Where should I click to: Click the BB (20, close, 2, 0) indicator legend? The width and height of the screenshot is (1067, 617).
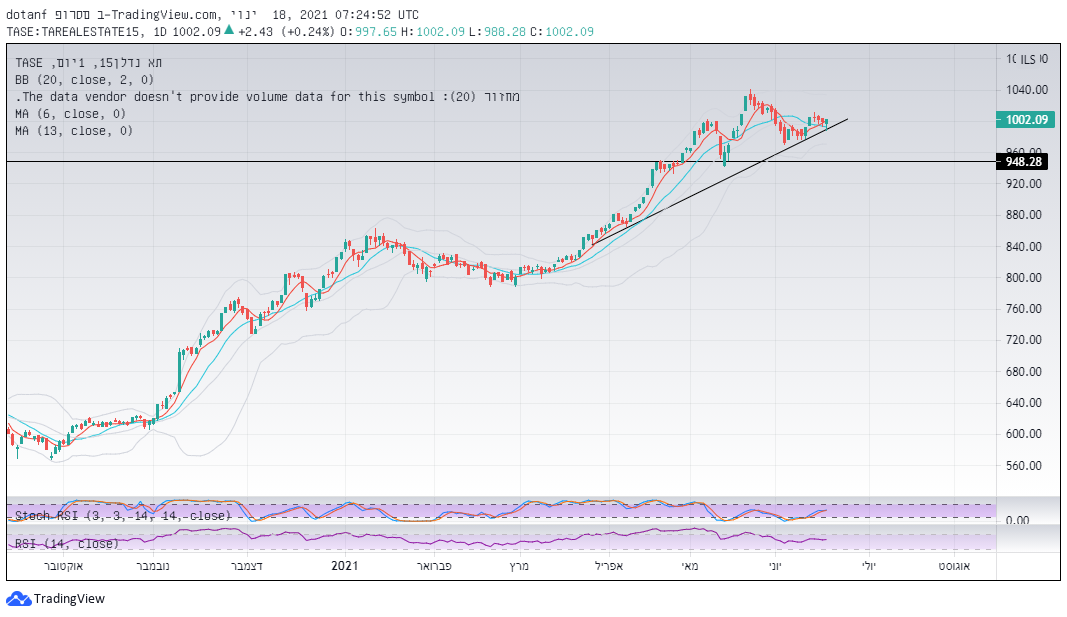pos(84,80)
